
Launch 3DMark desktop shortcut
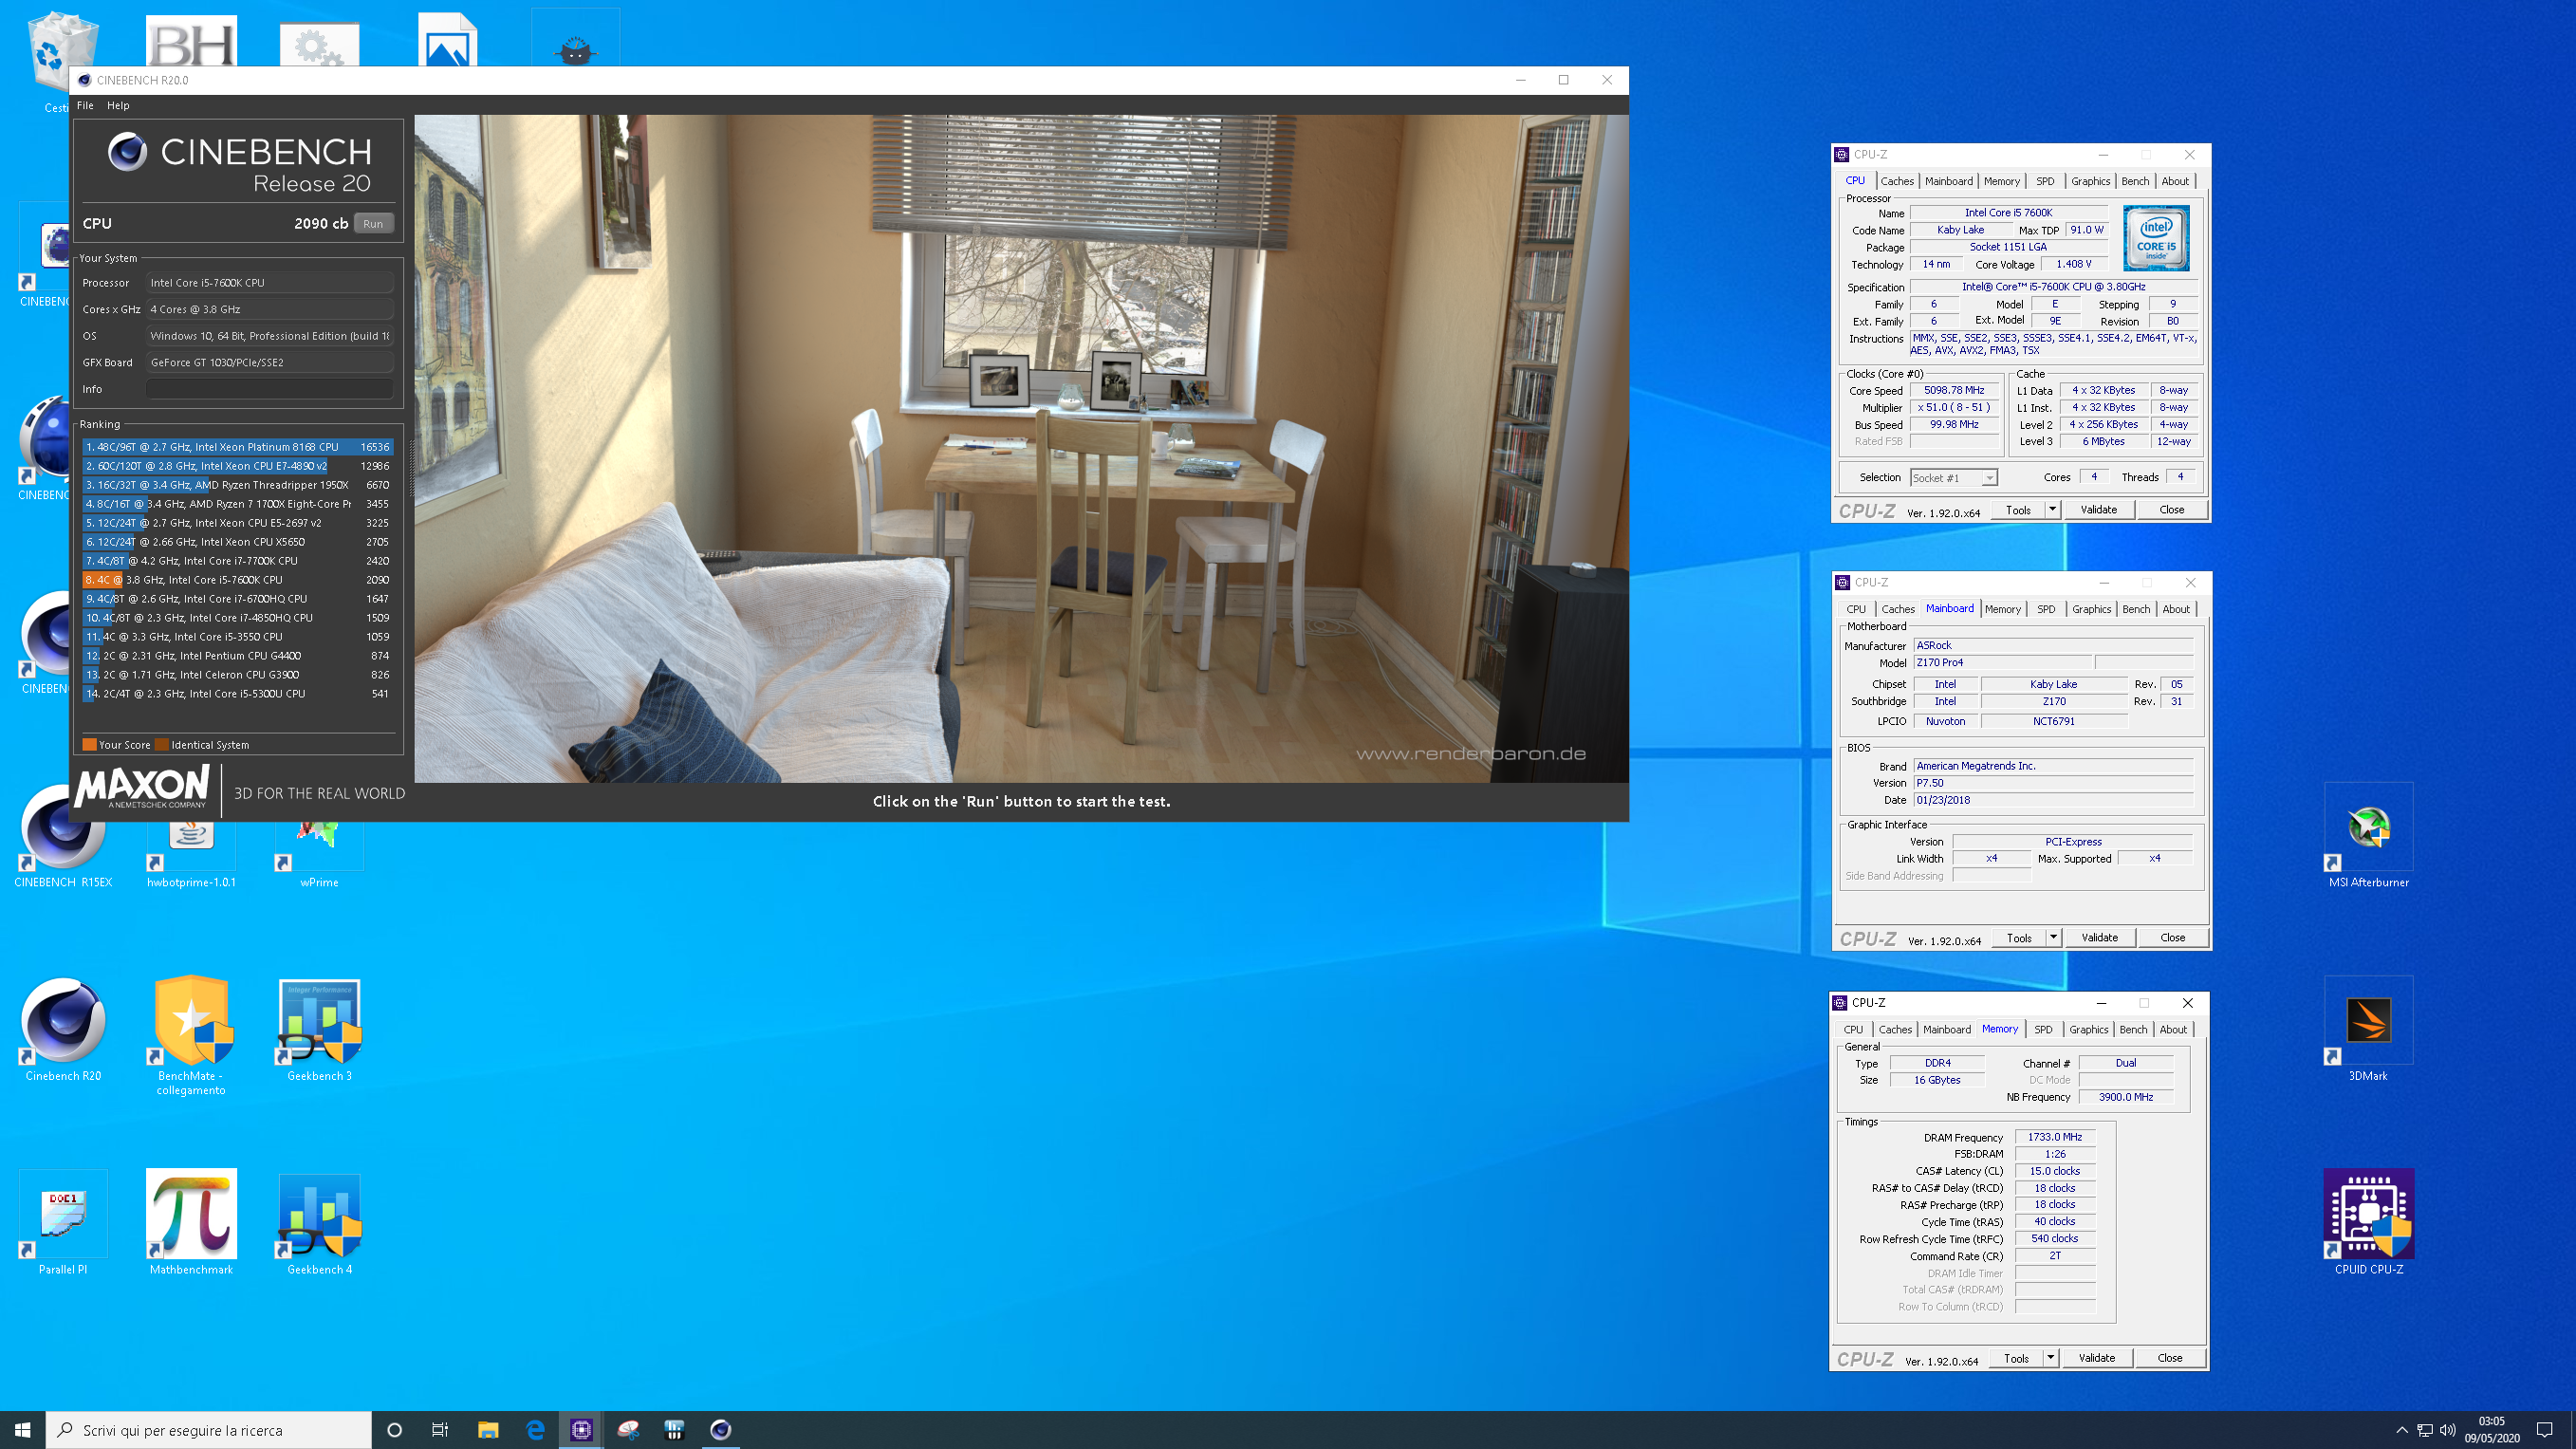pos(2368,1030)
